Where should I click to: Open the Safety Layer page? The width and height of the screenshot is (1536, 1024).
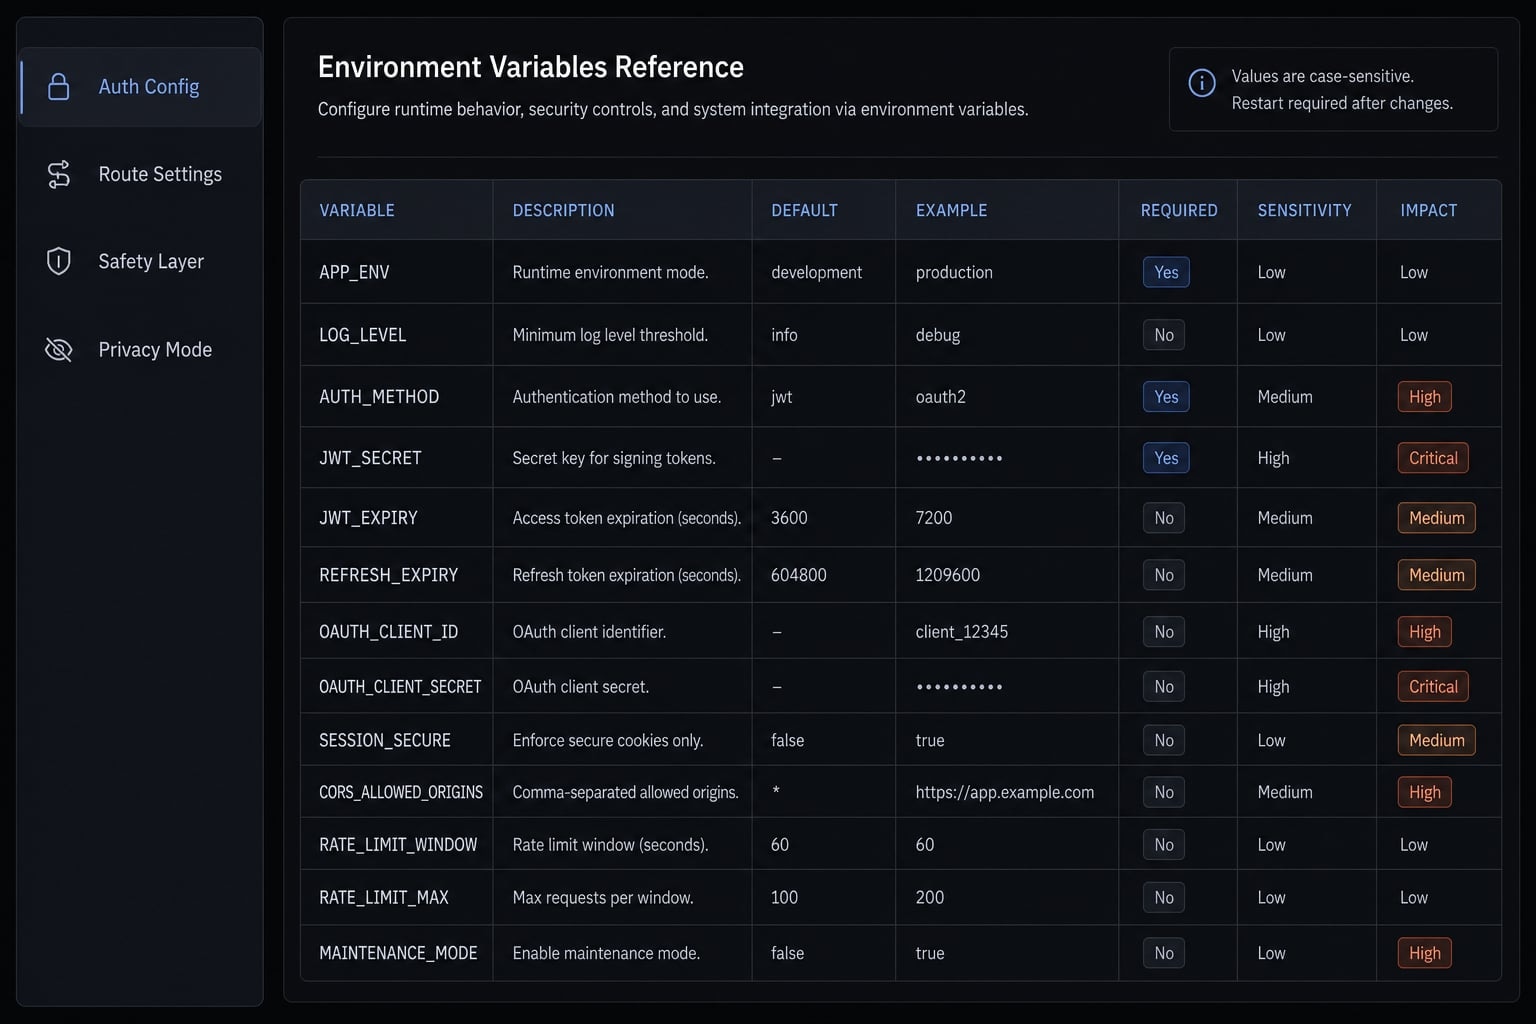pos(140,261)
